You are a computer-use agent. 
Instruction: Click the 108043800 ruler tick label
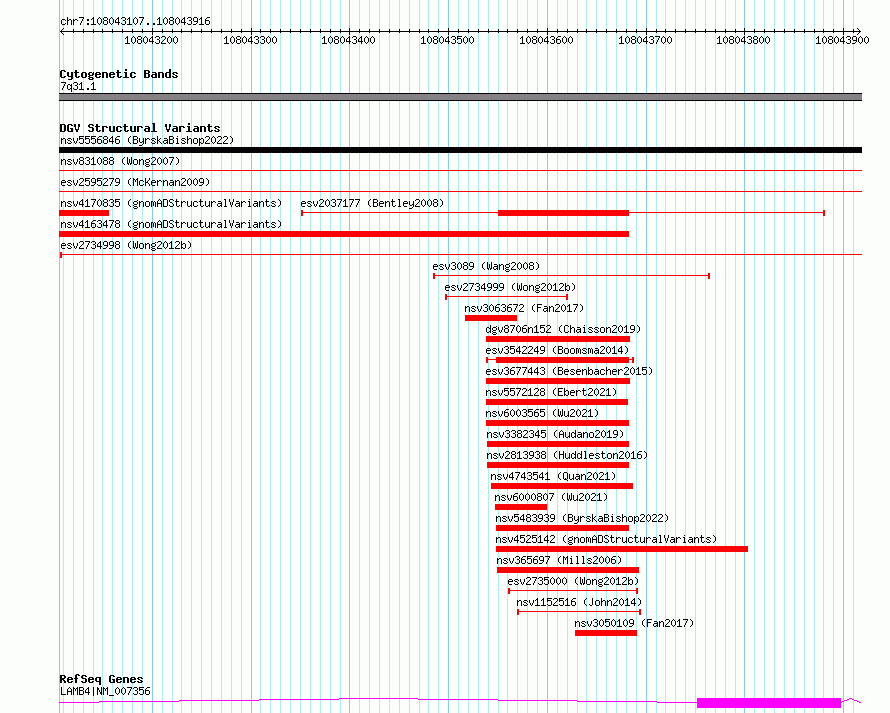(744, 40)
